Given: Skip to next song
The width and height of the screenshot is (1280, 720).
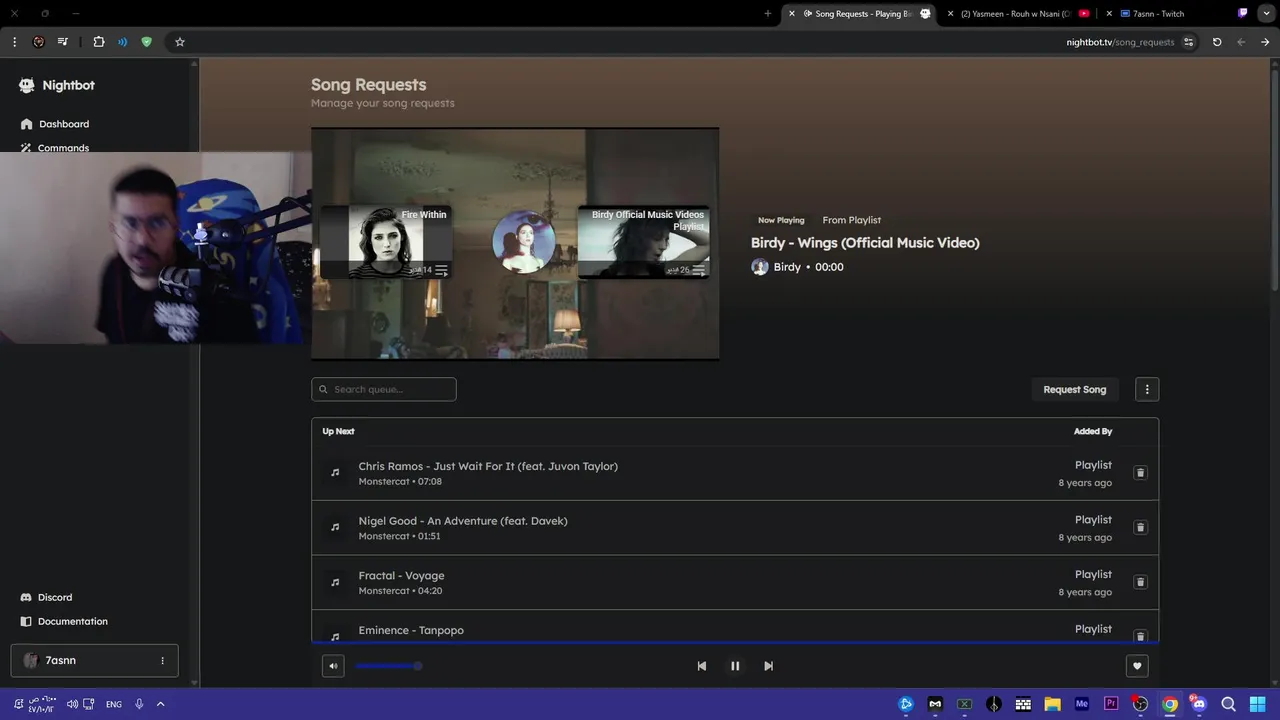Looking at the screenshot, I should (x=768, y=666).
